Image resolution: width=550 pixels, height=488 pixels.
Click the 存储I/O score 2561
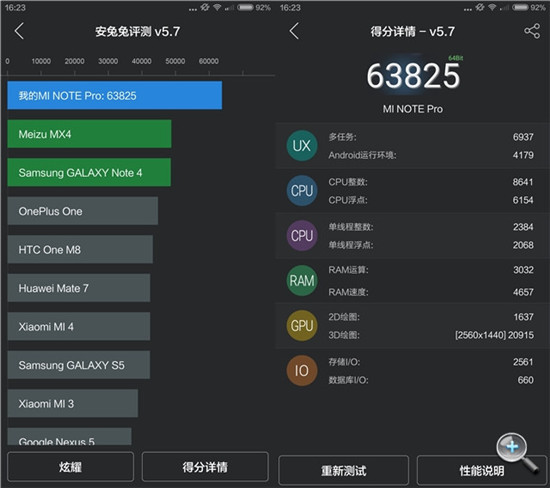point(523,362)
